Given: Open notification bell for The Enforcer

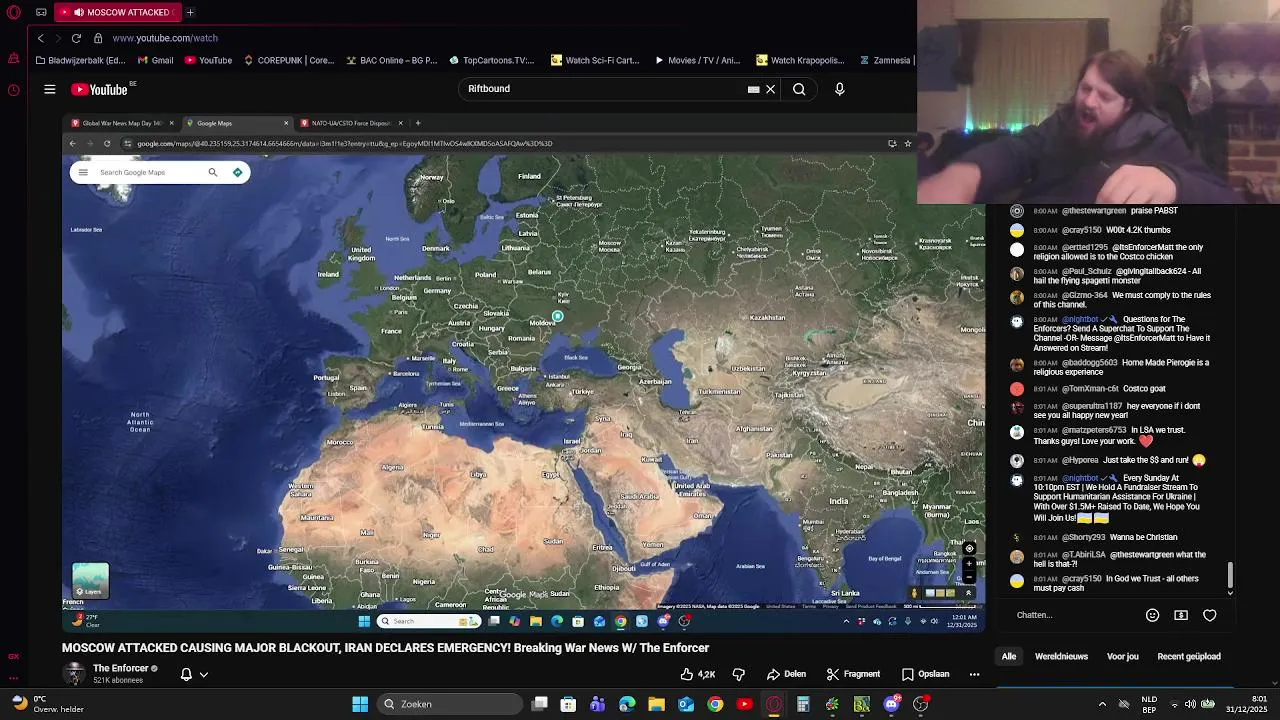Looking at the screenshot, I should pyautogui.click(x=186, y=674).
